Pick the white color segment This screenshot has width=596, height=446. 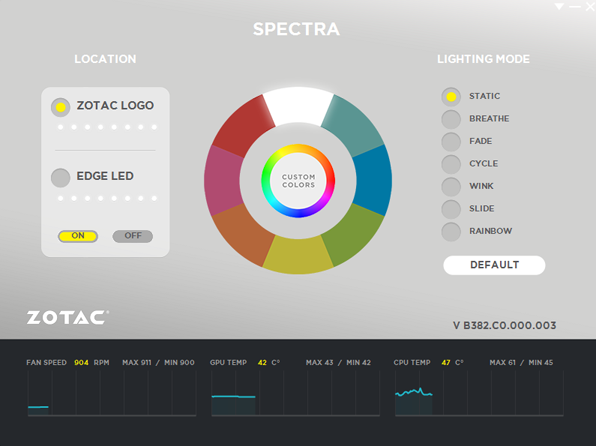(x=298, y=105)
